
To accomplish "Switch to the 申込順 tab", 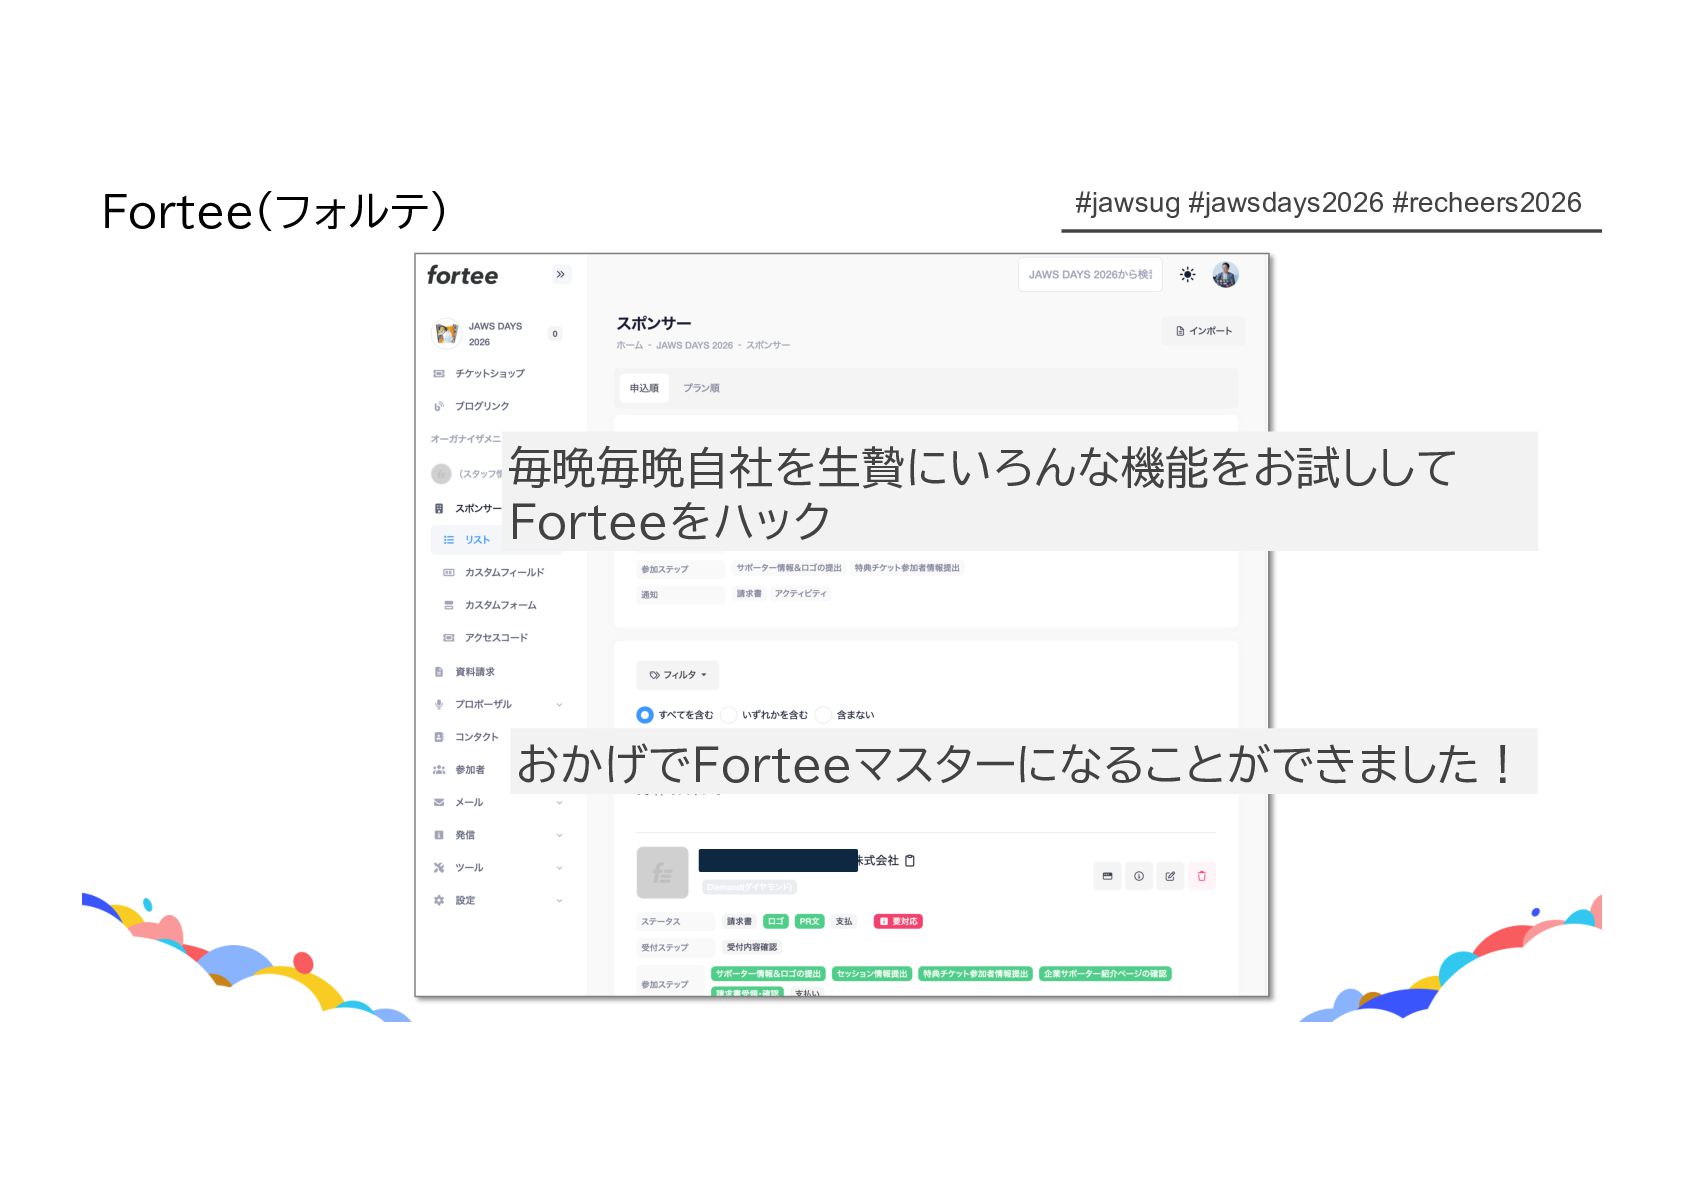I will click(644, 388).
